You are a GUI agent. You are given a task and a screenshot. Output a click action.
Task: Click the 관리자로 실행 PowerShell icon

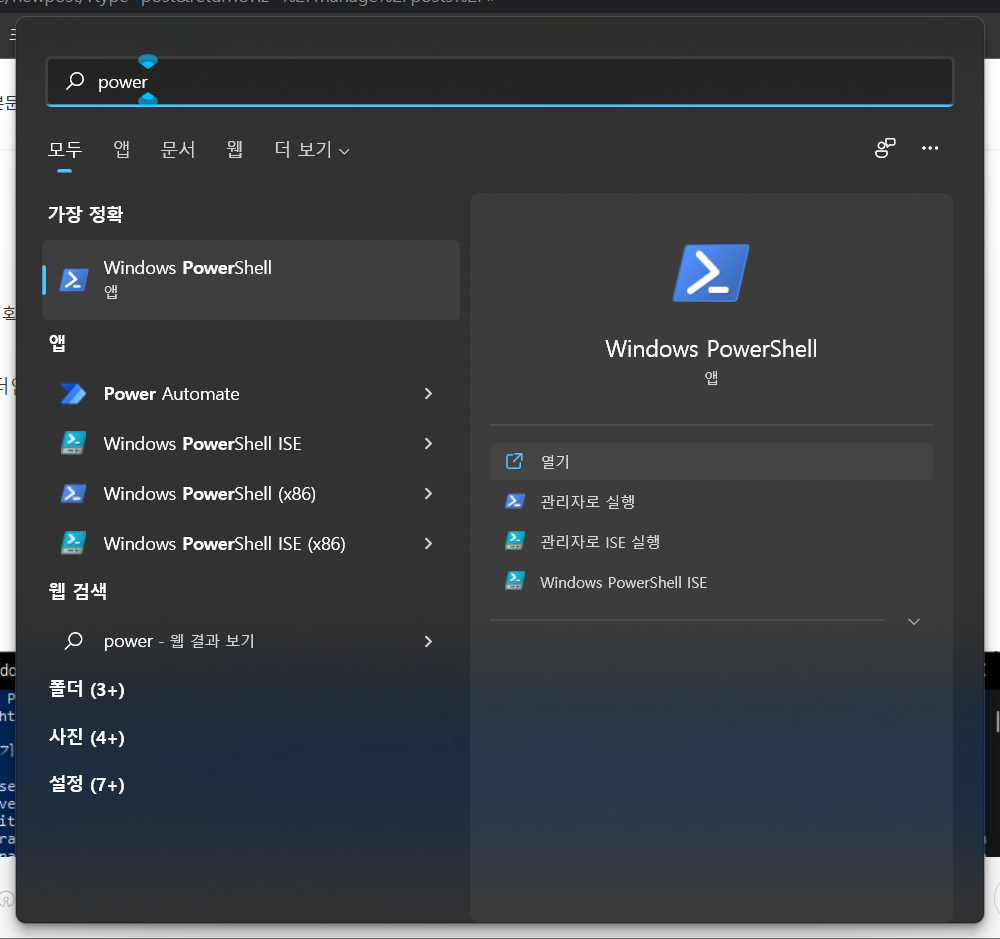pos(515,501)
